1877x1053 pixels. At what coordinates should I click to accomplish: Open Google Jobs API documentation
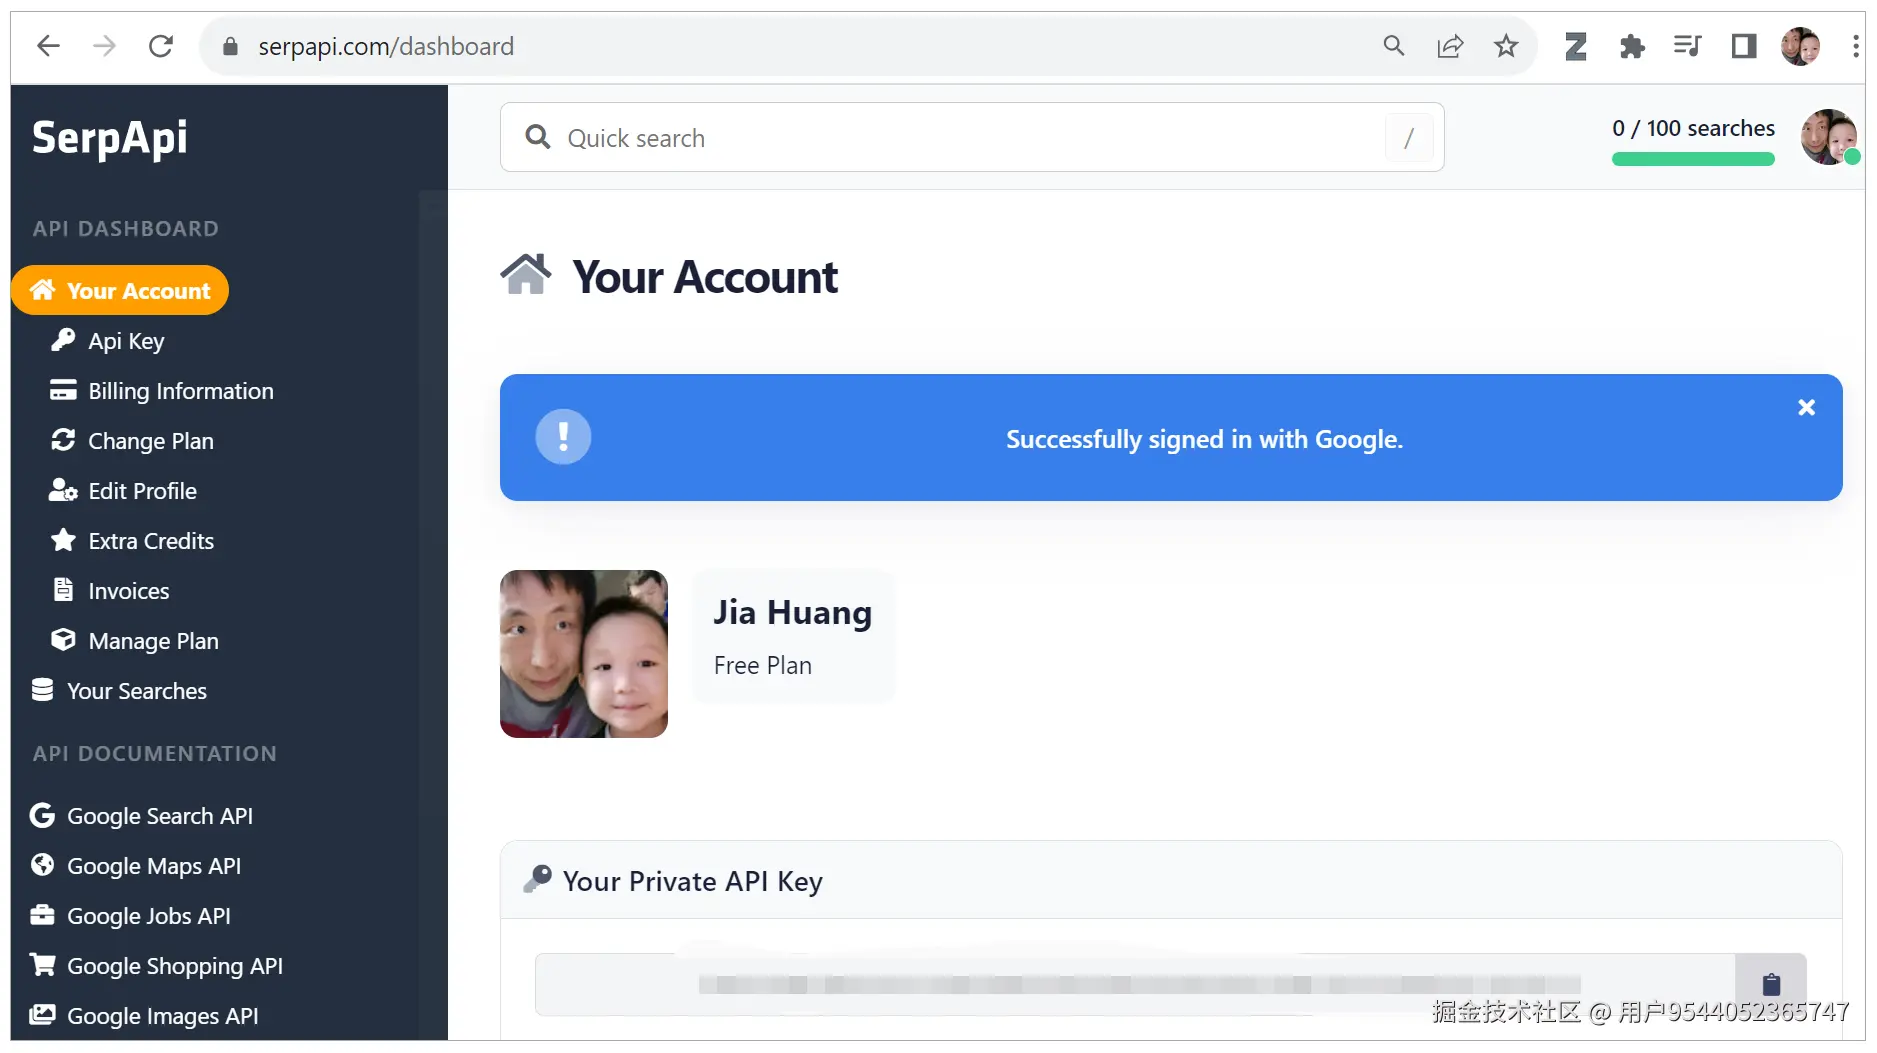click(x=148, y=916)
